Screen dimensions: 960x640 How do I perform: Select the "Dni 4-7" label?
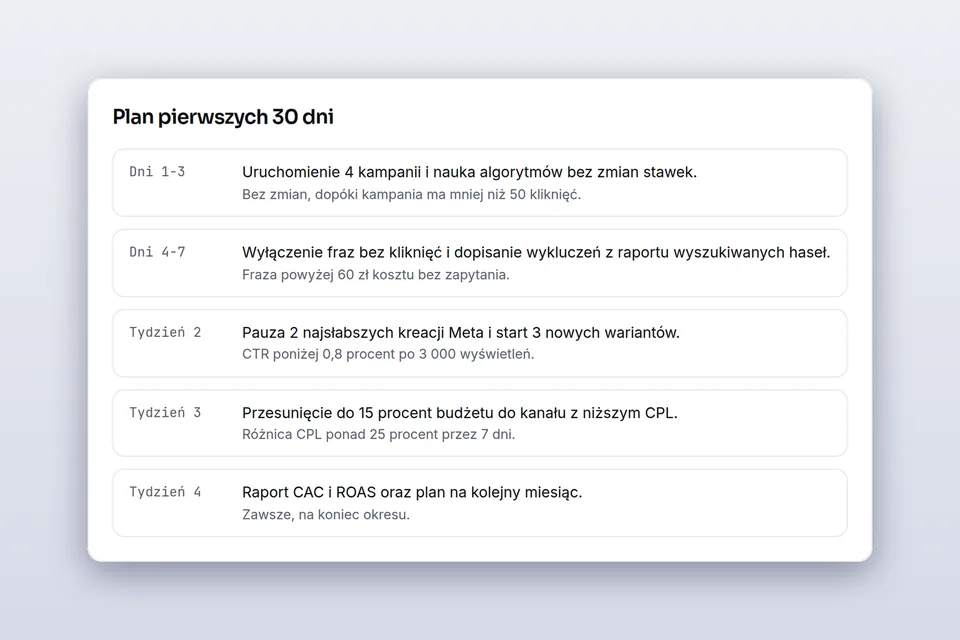157,252
